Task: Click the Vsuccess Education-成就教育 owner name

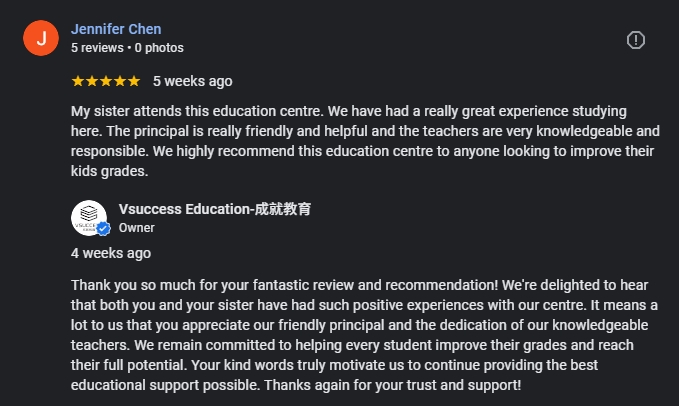Action: point(215,209)
